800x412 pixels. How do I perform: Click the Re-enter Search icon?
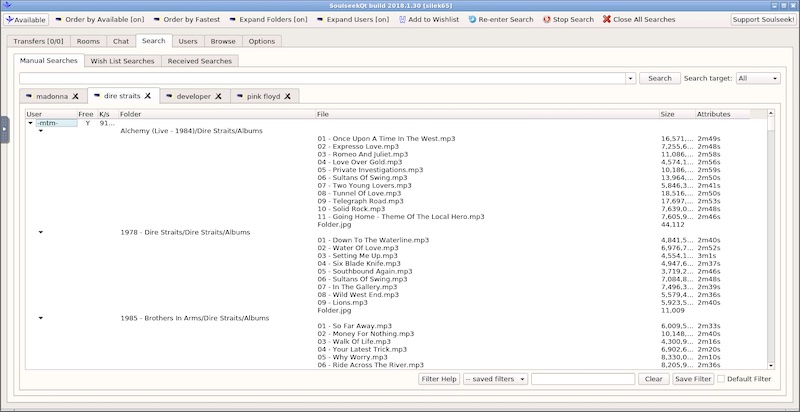click(x=472, y=19)
